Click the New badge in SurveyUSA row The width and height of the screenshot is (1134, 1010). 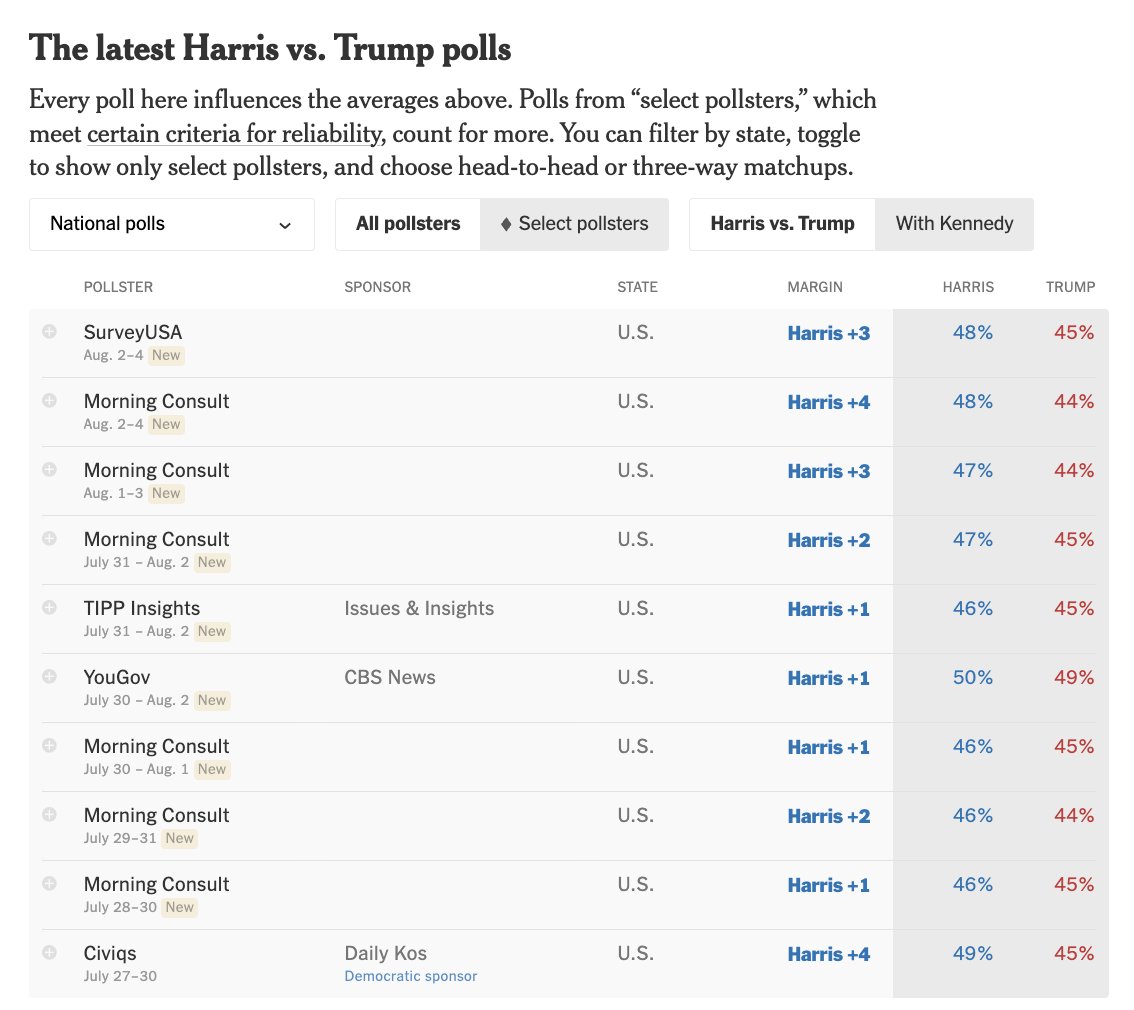coord(166,356)
